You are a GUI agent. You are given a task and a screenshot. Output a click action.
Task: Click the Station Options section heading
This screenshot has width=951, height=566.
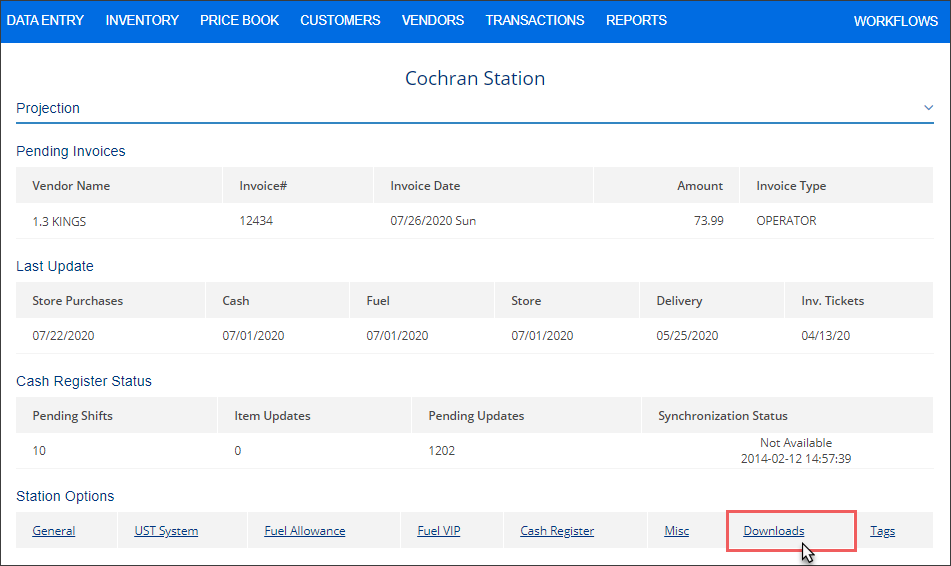[65, 496]
